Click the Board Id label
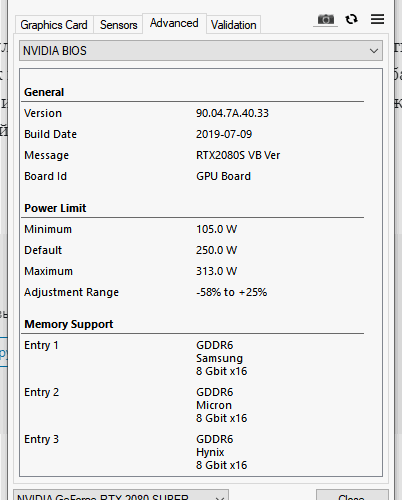The width and height of the screenshot is (402, 500). [x=45, y=176]
